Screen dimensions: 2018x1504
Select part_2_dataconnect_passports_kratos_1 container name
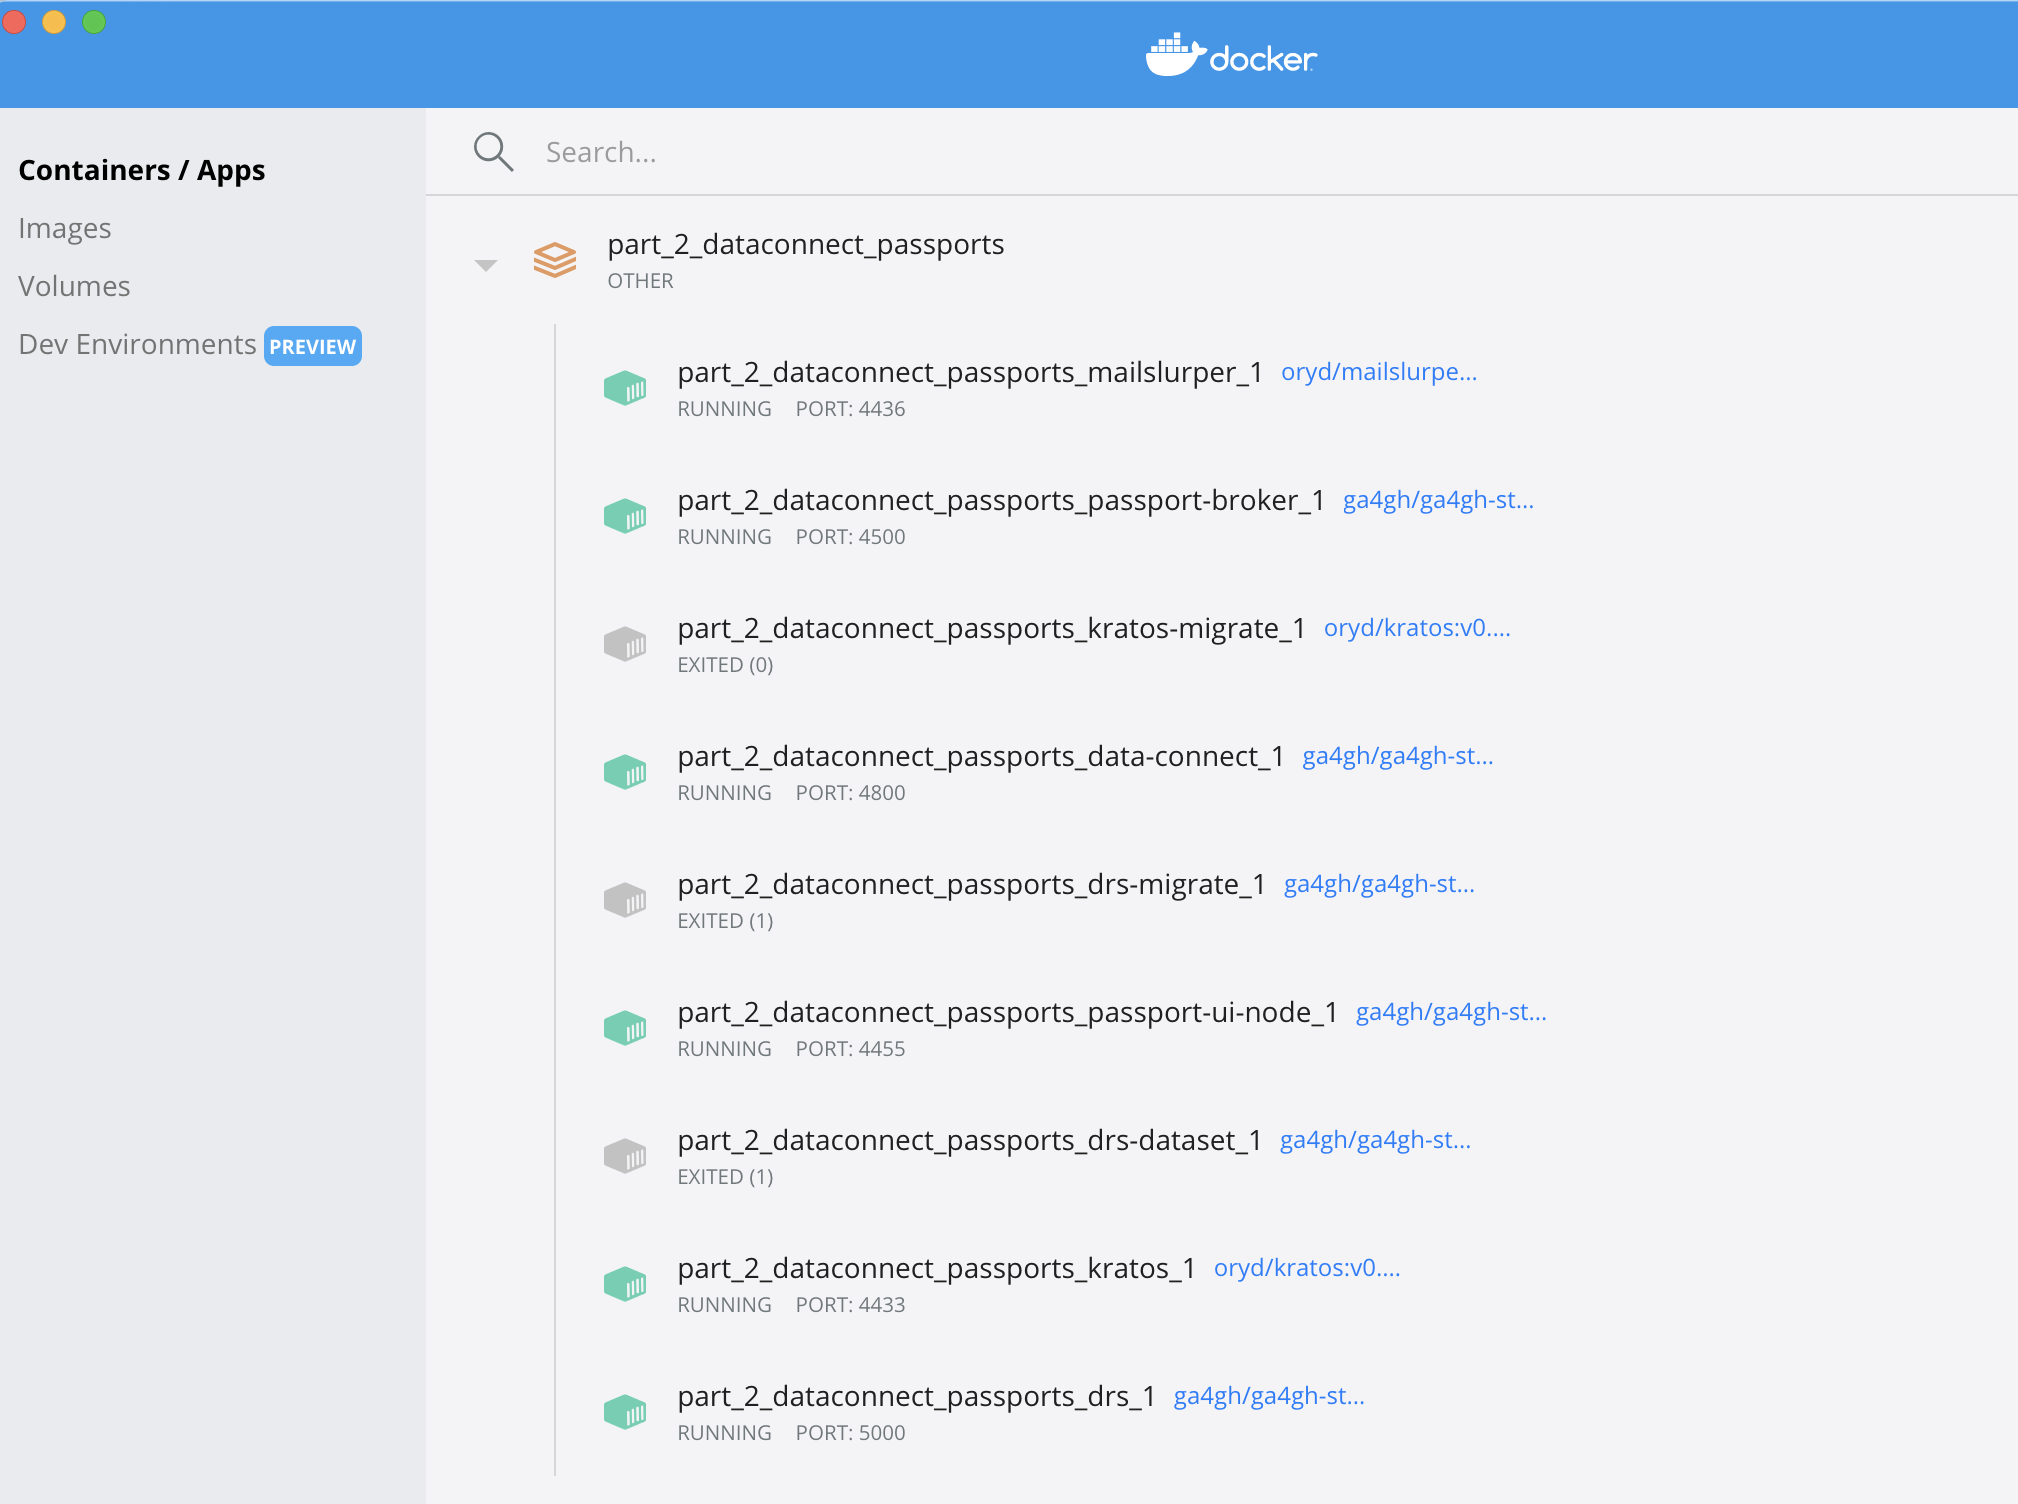click(x=937, y=1268)
